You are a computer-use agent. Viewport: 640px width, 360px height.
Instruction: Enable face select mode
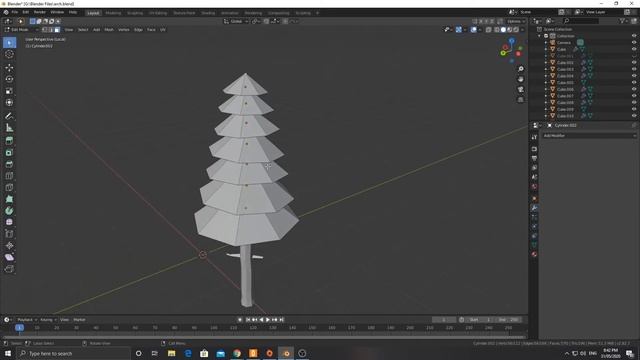tap(57, 30)
